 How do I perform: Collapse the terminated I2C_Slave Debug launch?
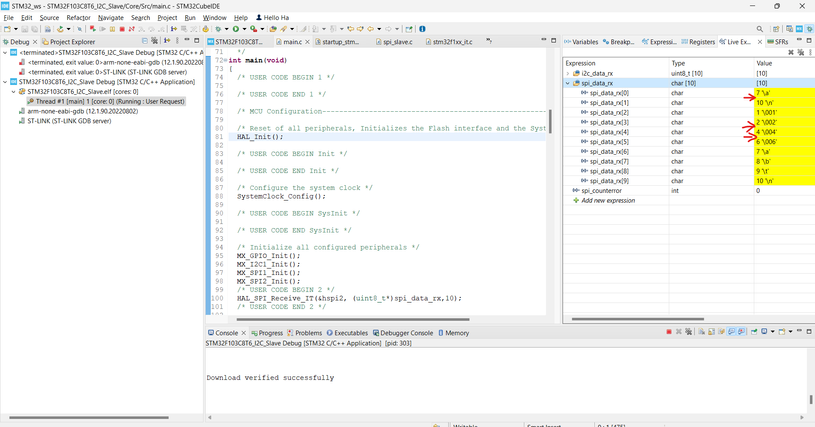(x=6, y=53)
